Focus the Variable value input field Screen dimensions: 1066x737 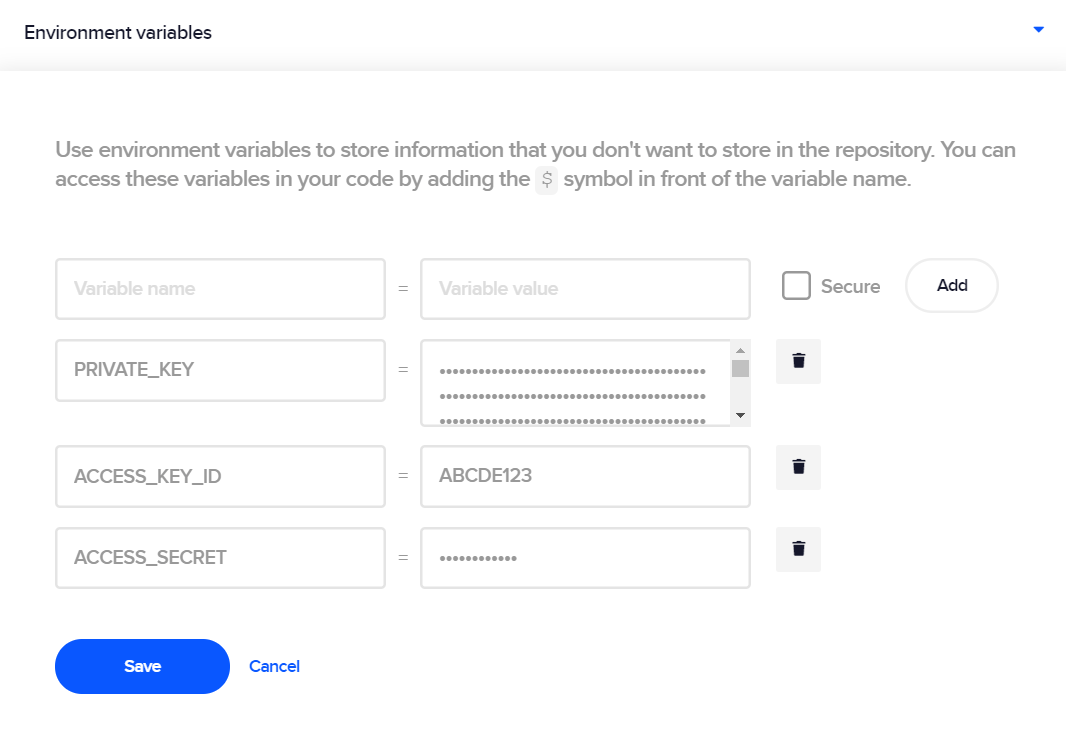pos(585,289)
